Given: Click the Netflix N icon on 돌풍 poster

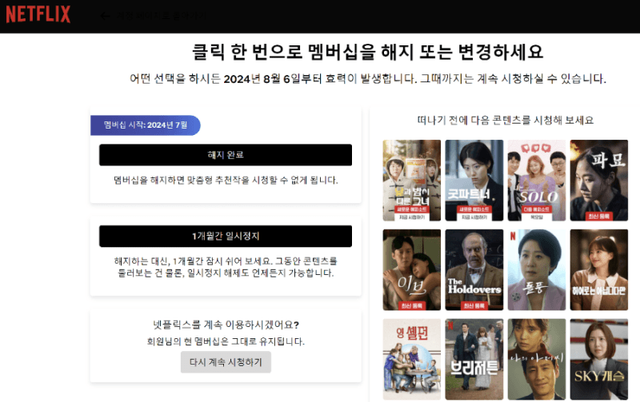Looking at the screenshot, I should click(x=513, y=237).
